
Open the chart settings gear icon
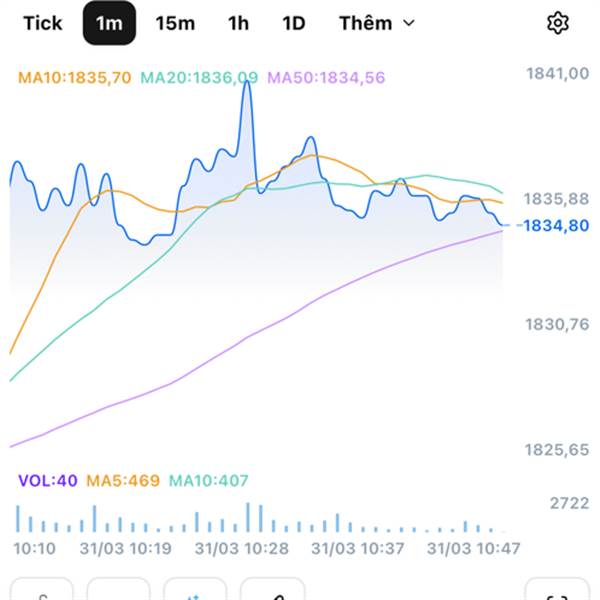click(557, 23)
